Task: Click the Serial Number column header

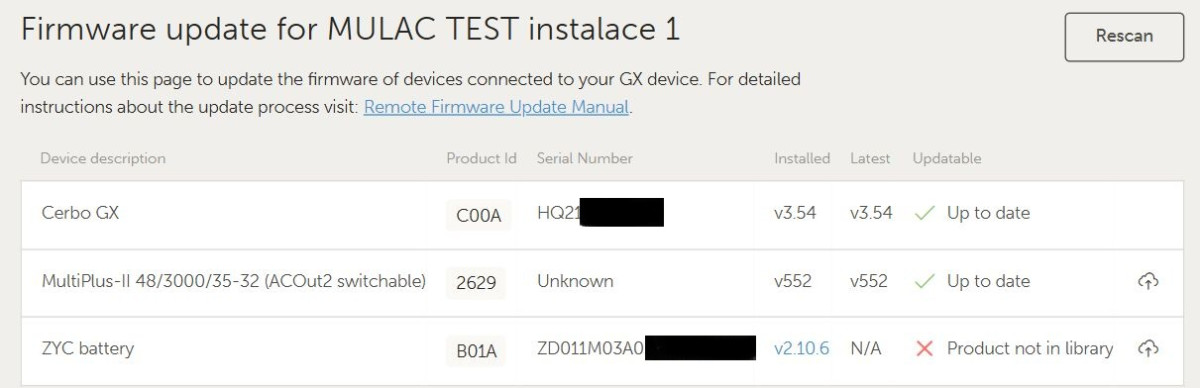Action: pos(585,158)
